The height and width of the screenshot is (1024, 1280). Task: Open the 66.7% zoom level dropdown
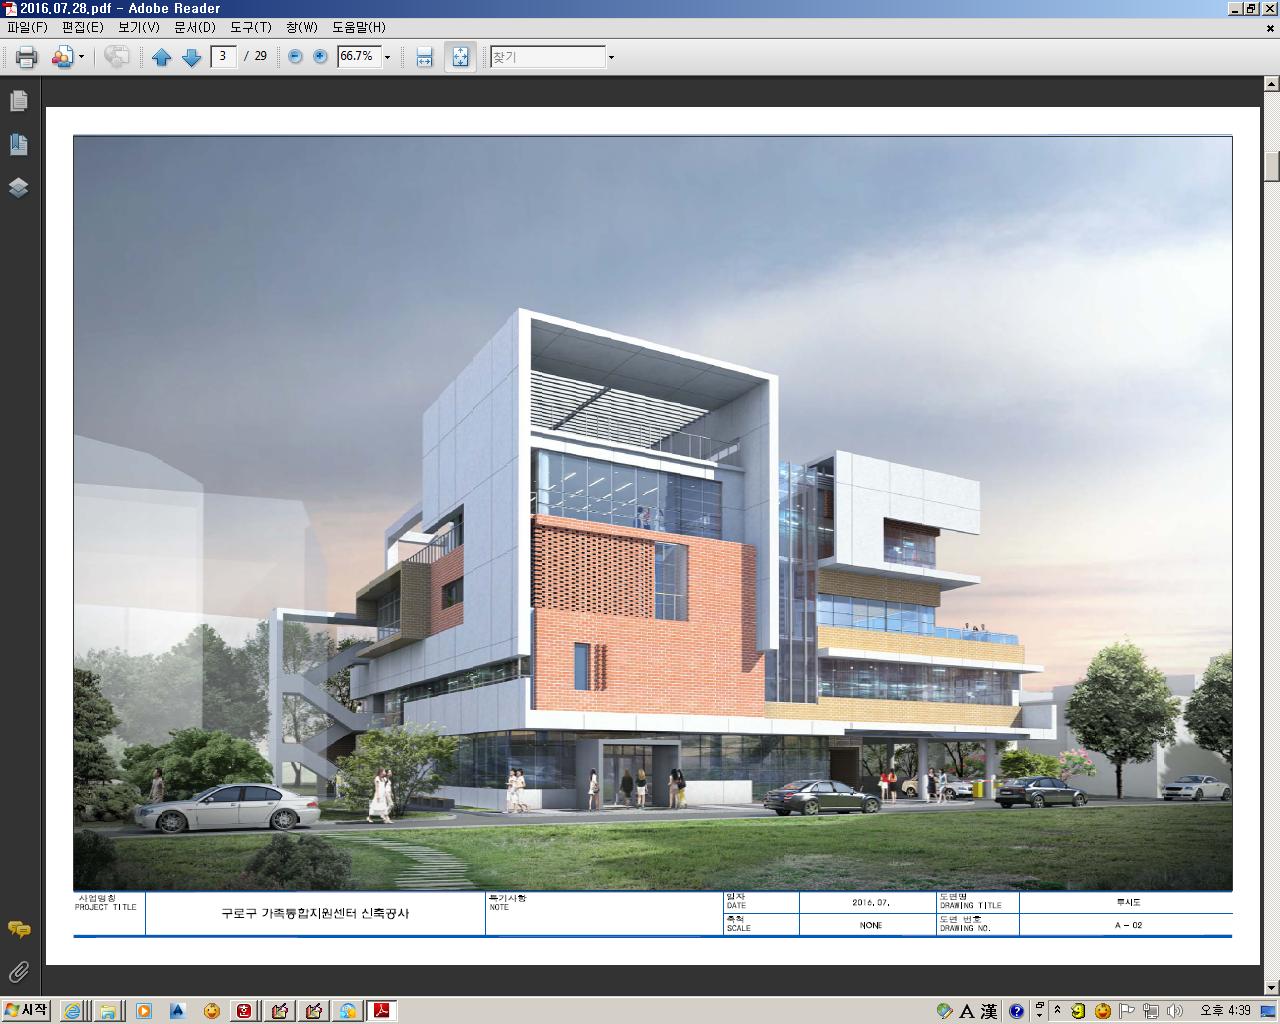(387, 57)
